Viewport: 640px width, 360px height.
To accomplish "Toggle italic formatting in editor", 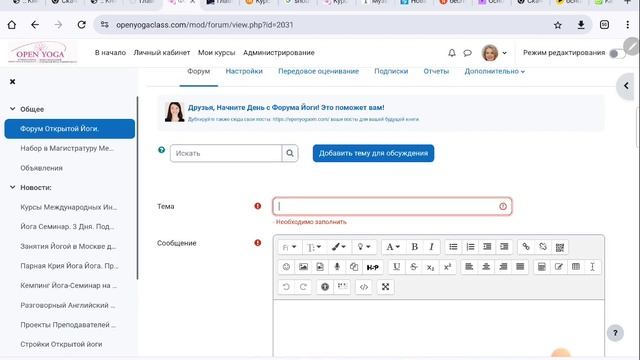I will pyautogui.click(x=431, y=247).
